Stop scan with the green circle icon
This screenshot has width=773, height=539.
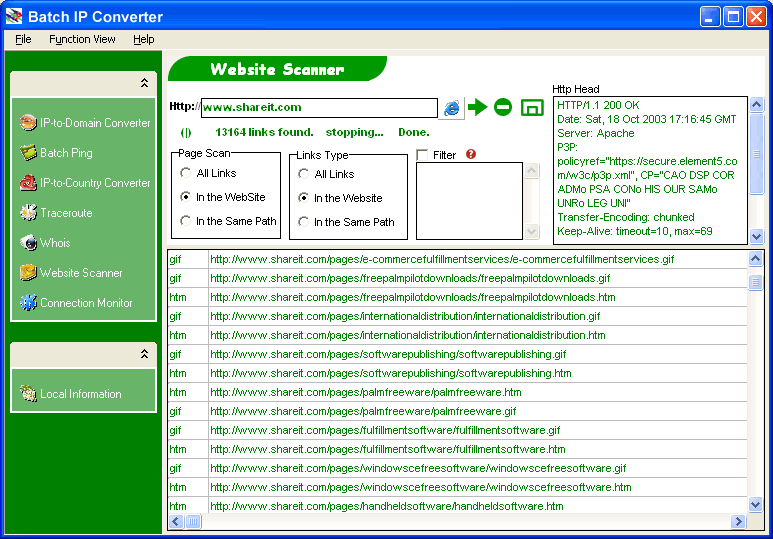click(x=503, y=107)
